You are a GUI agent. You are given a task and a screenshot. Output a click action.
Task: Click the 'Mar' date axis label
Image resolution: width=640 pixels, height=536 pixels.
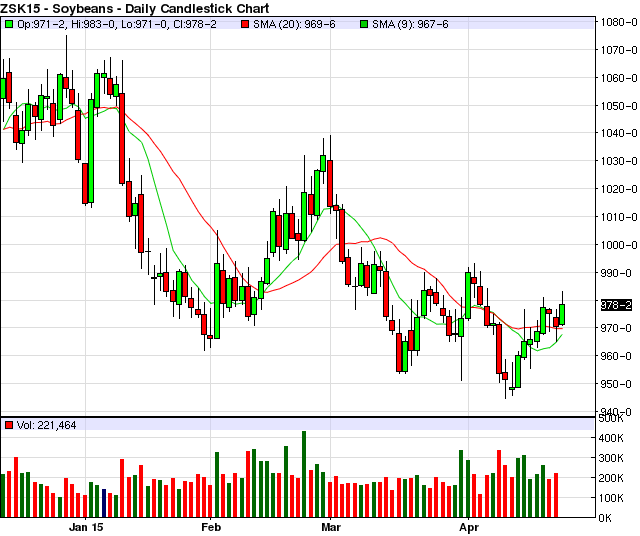(x=331, y=527)
